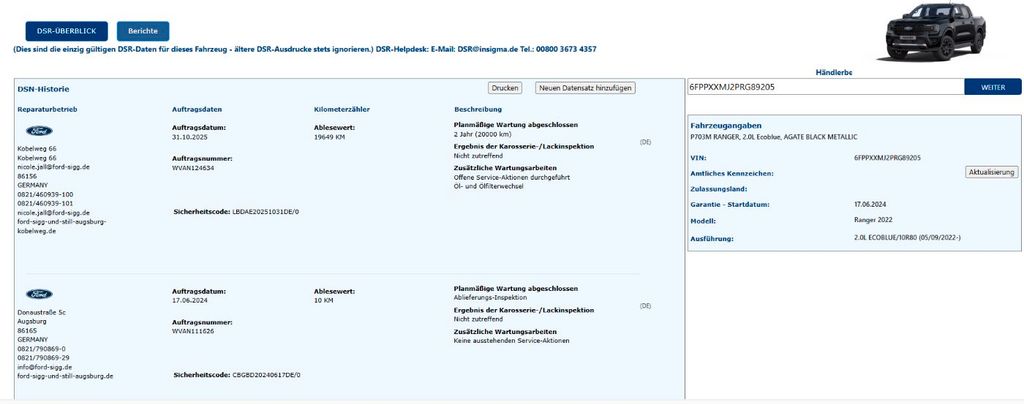
Task: Select order number WVAN124634
Action: point(193,168)
